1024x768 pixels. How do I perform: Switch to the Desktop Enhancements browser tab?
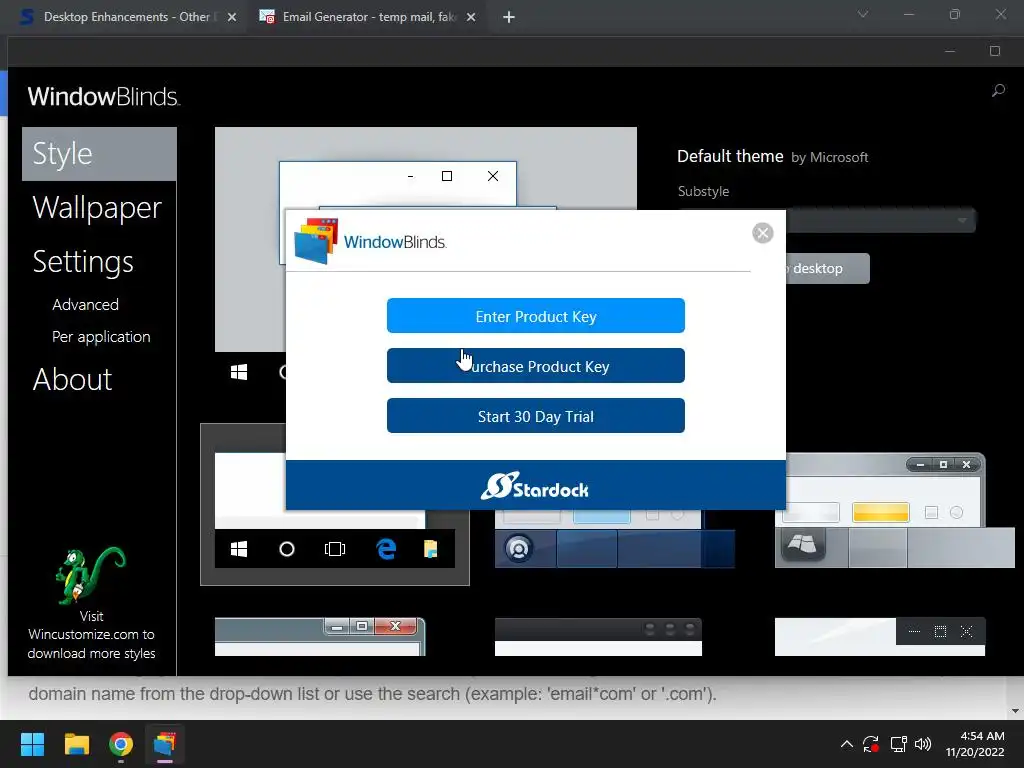tap(126, 17)
